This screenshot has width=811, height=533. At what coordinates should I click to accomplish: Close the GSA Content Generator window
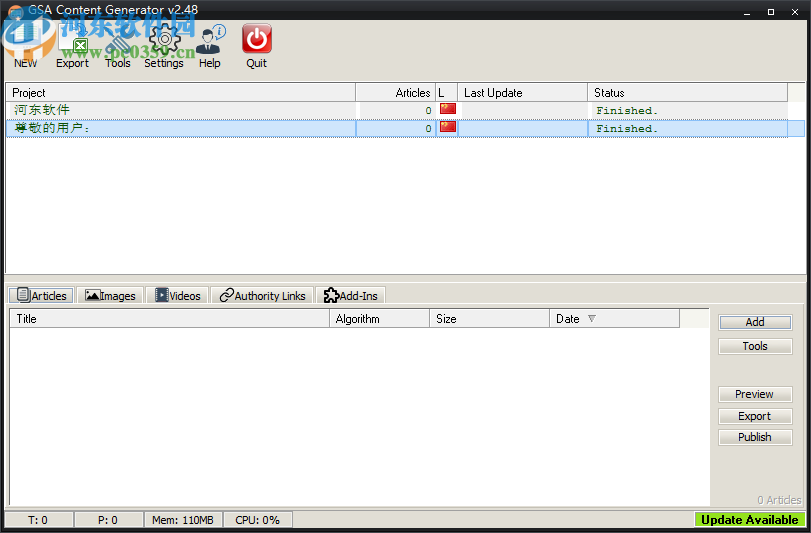pyautogui.click(x=795, y=12)
